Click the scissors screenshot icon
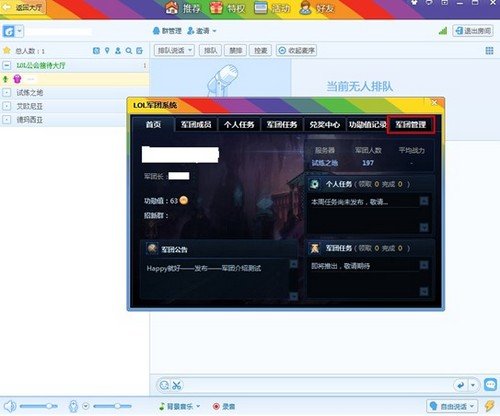 [x=177, y=385]
